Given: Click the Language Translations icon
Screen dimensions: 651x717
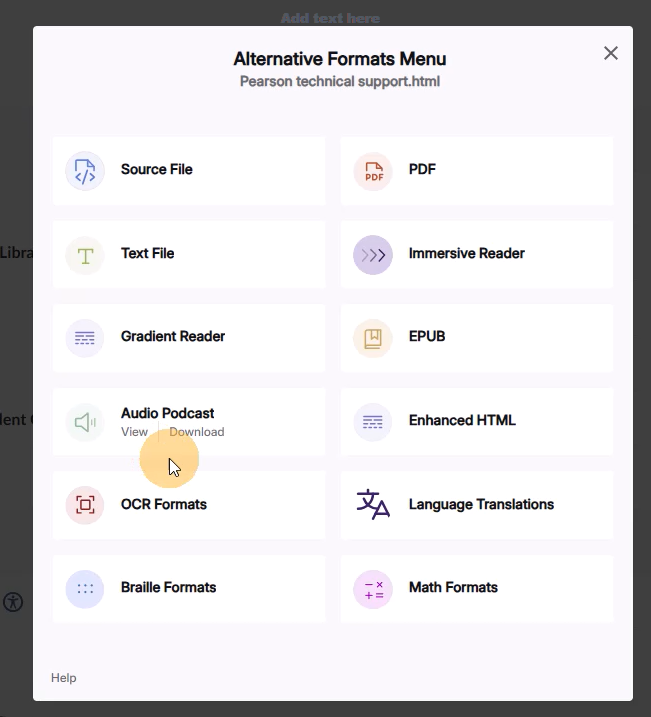Looking at the screenshot, I should coord(373,505).
